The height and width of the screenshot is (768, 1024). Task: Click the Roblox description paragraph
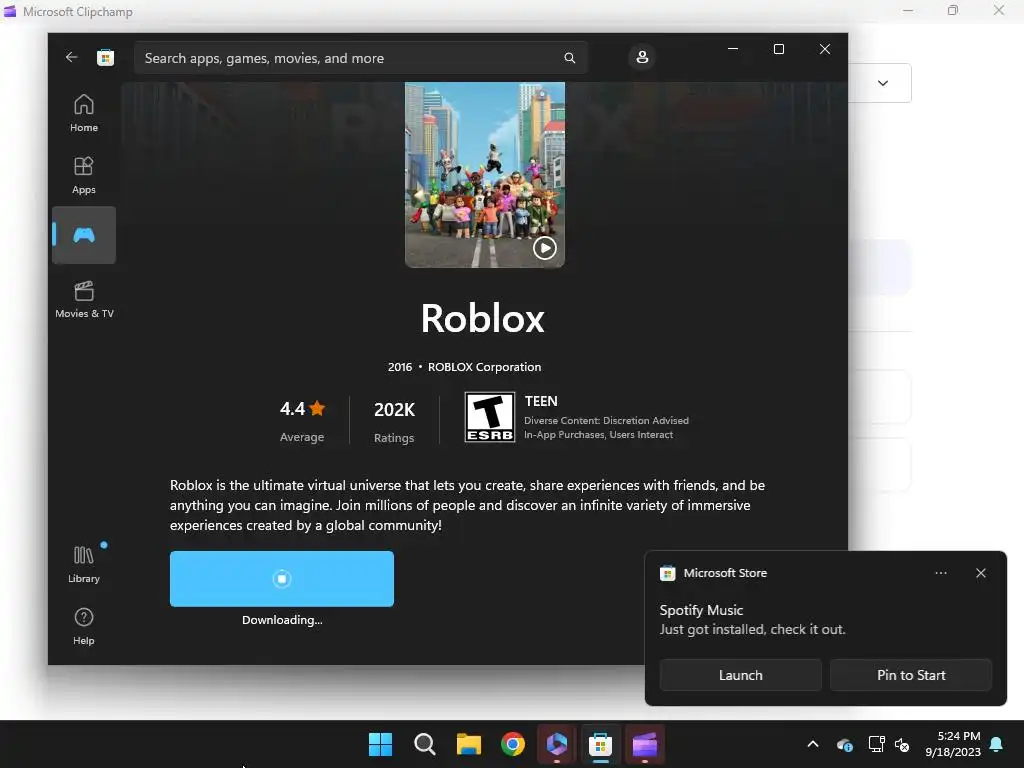[x=467, y=505]
